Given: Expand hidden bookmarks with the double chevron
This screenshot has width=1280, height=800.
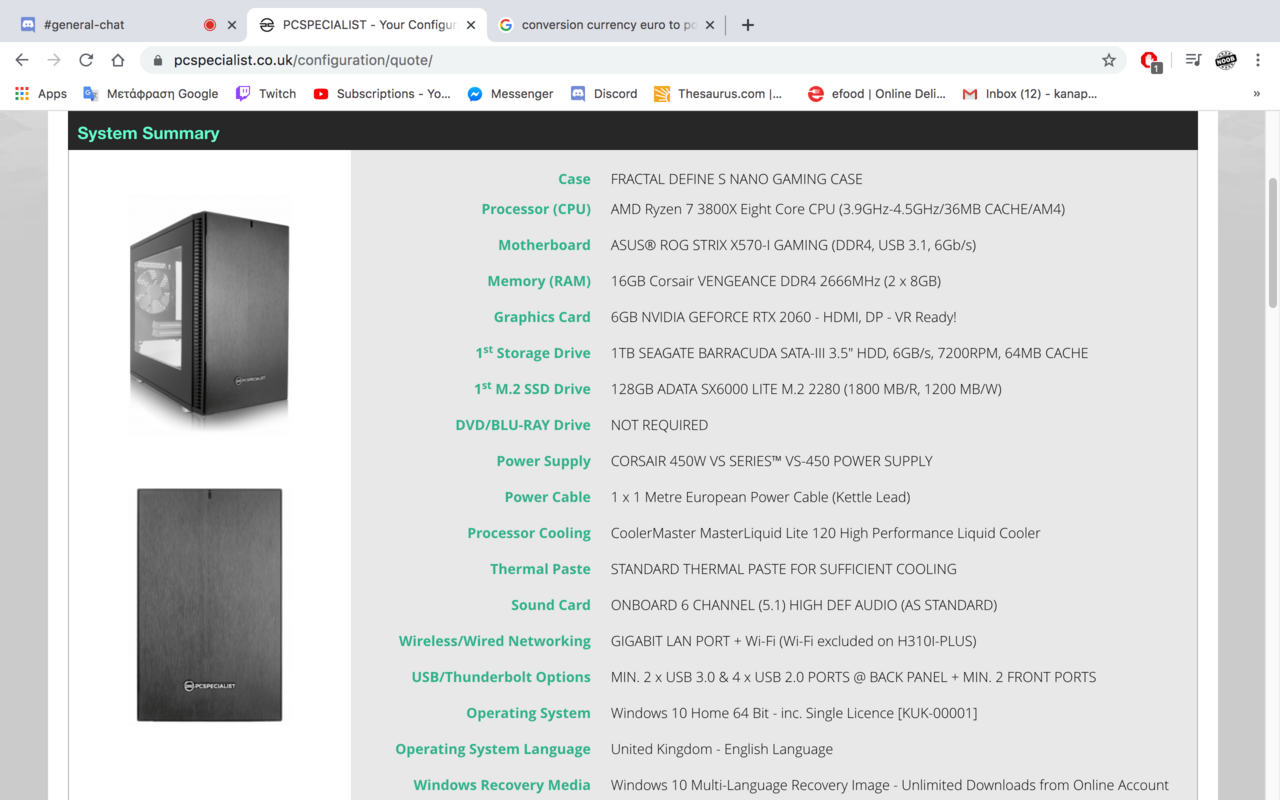Looking at the screenshot, I should [1257, 93].
